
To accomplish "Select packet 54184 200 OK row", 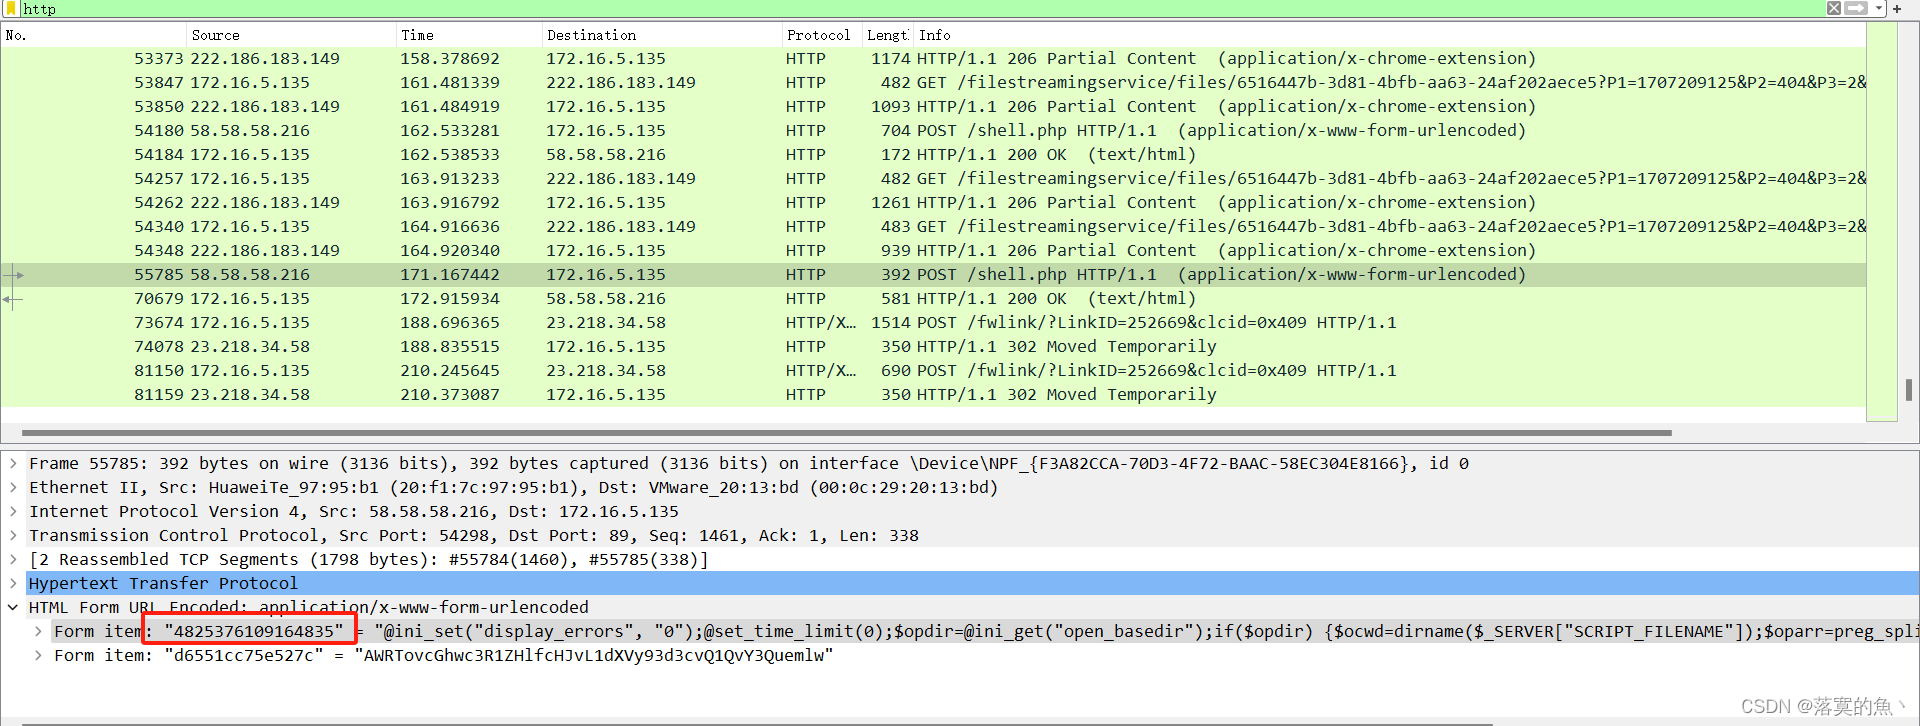I will tap(933, 154).
